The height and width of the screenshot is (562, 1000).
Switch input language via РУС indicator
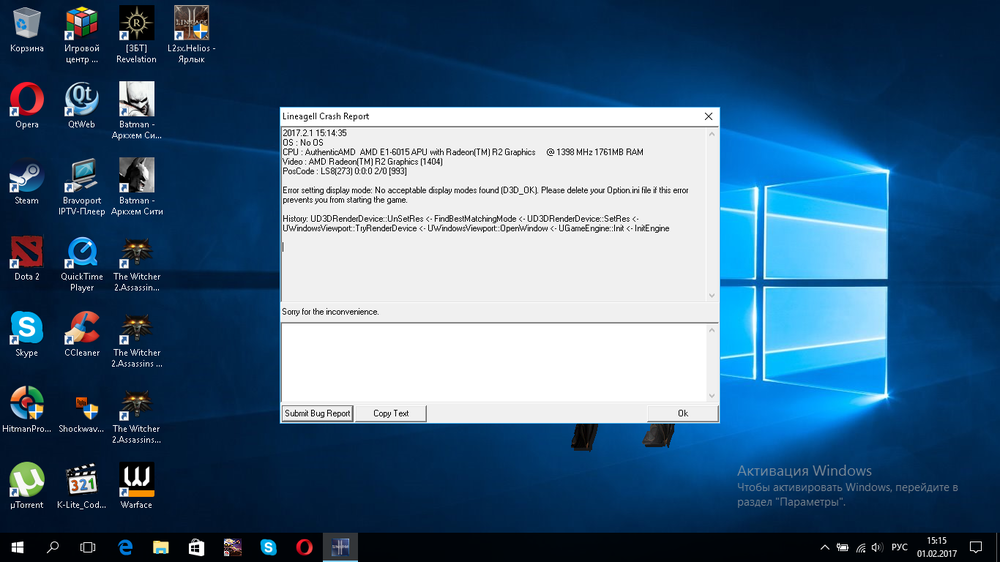coord(899,547)
